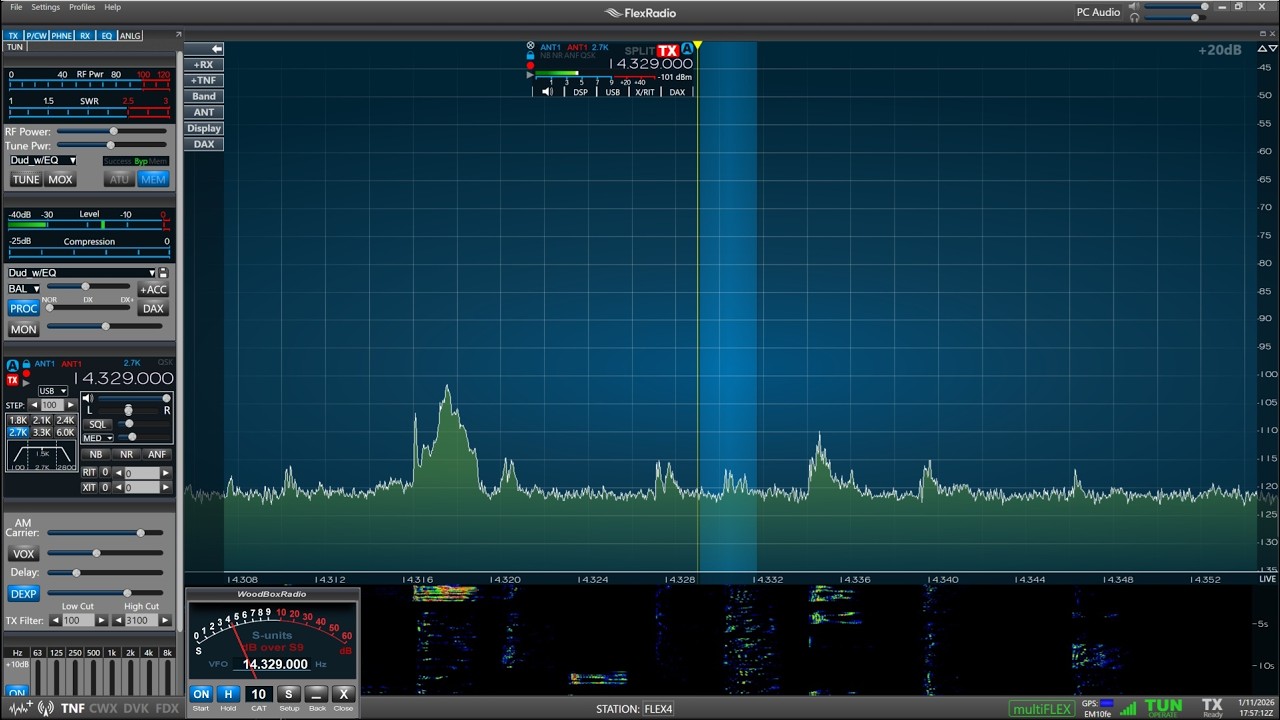Click the LIVE indicator at waterfall corner
The width and height of the screenshot is (1280, 720).
(x=1267, y=579)
